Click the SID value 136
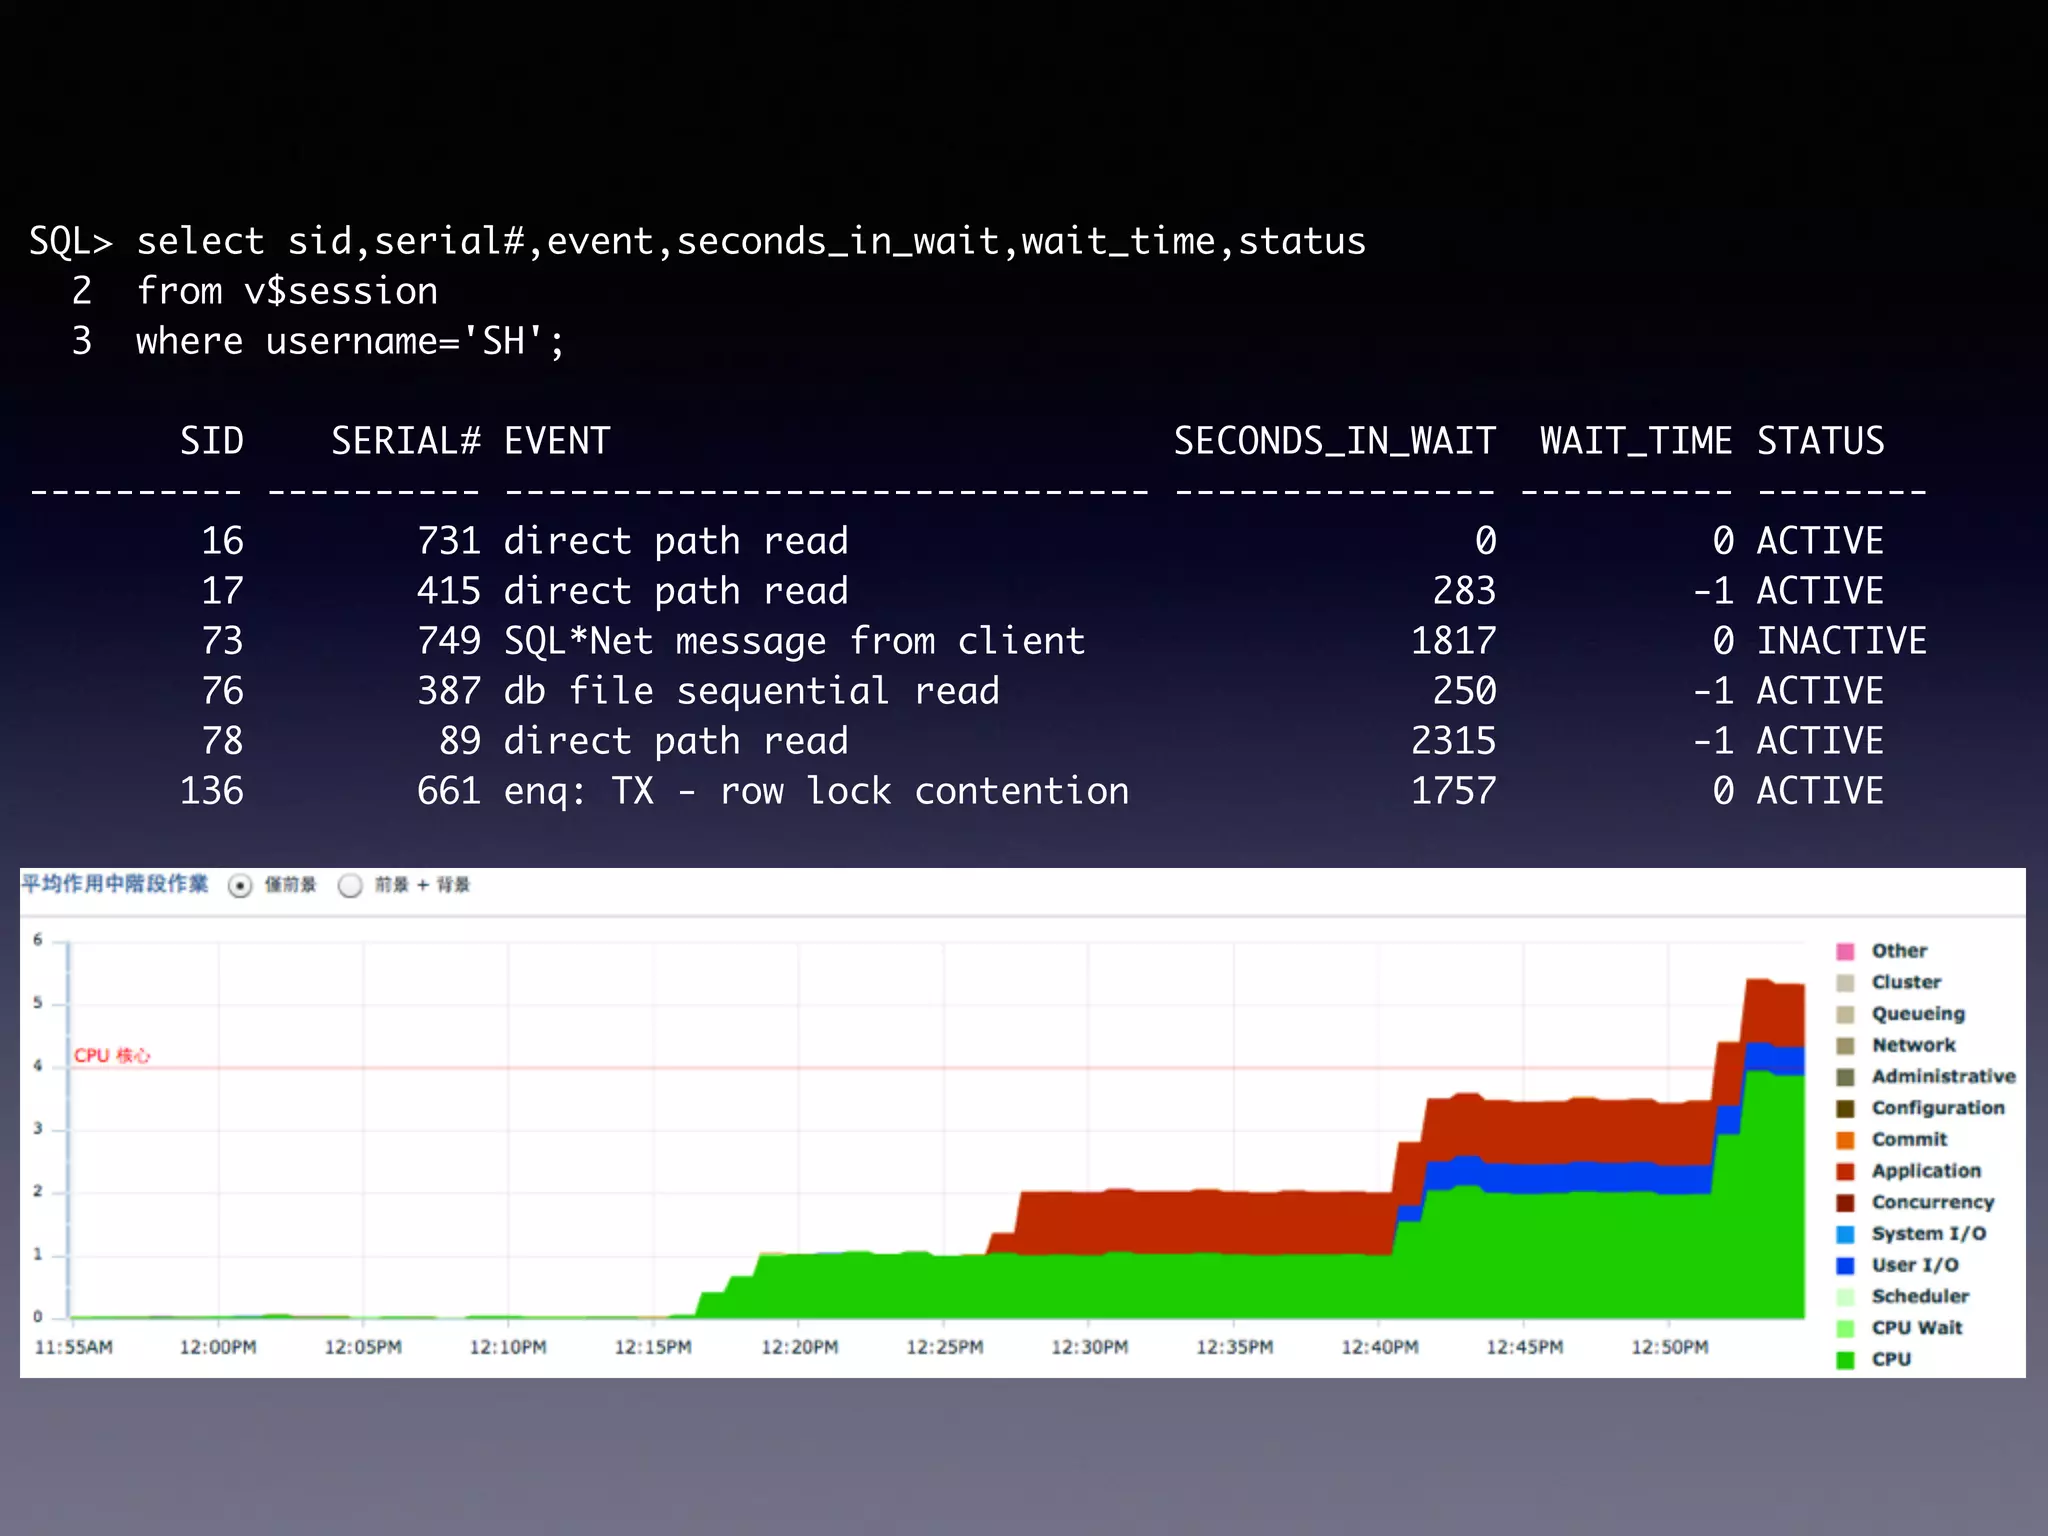This screenshot has height=1536, width=2048. coord(212,791)
